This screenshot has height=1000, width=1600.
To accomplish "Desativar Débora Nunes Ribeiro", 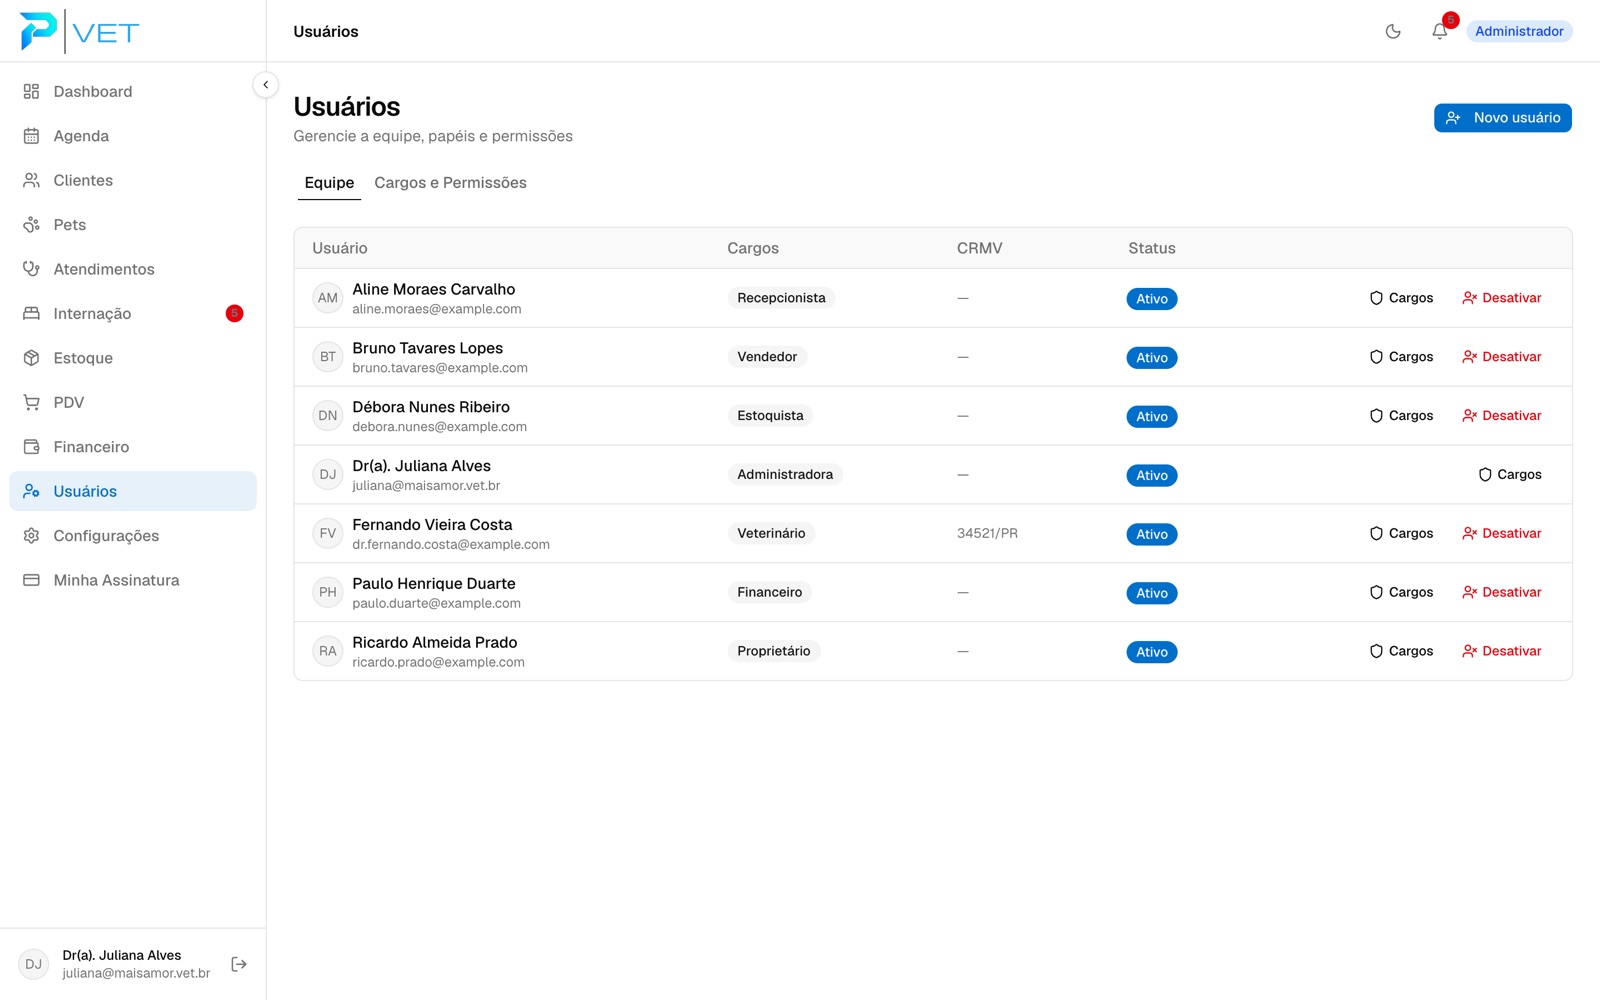I will point(1501,416).
